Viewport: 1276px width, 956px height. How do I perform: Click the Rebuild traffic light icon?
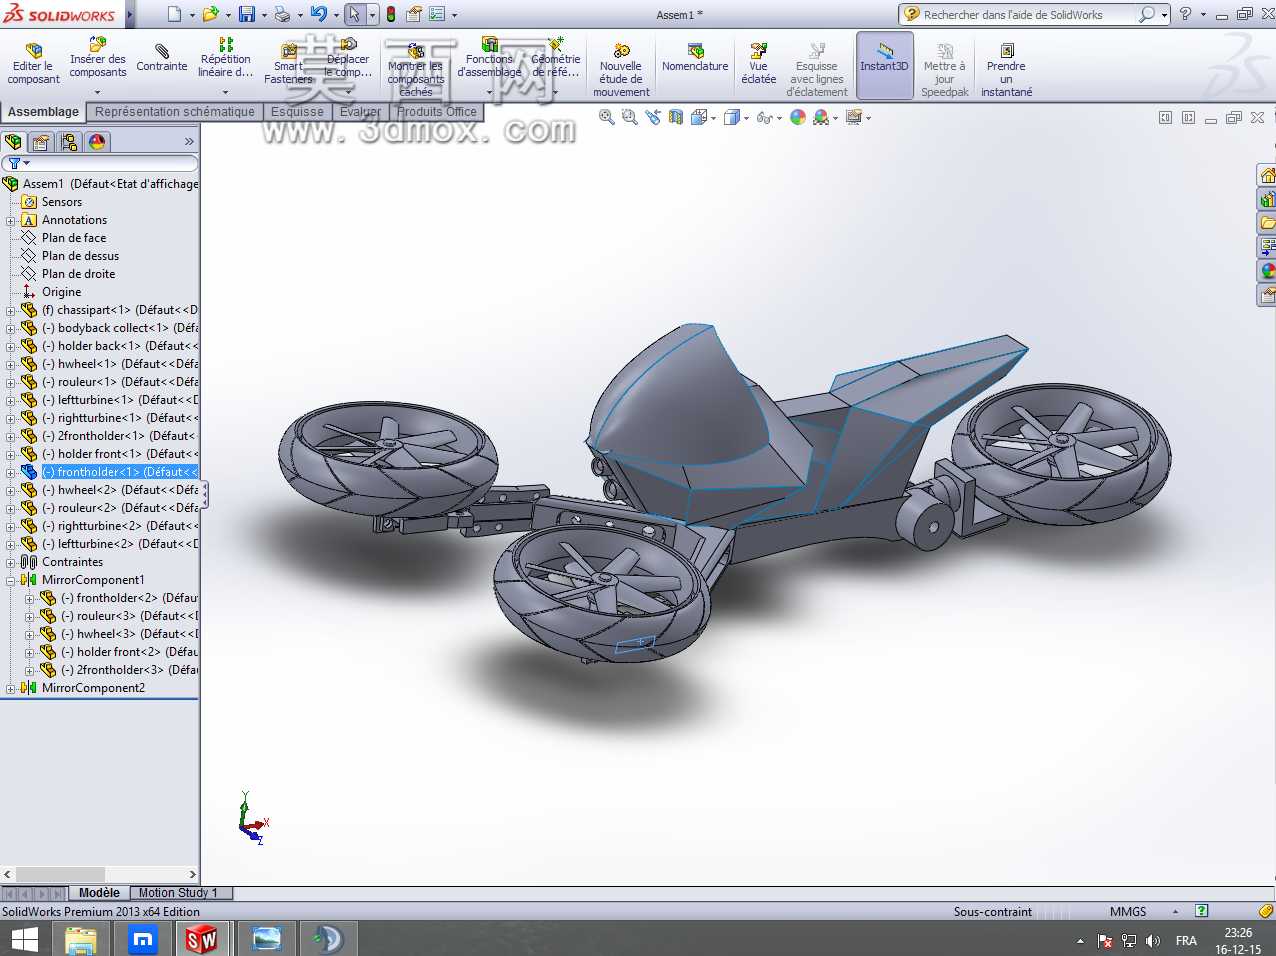point(390,14)
